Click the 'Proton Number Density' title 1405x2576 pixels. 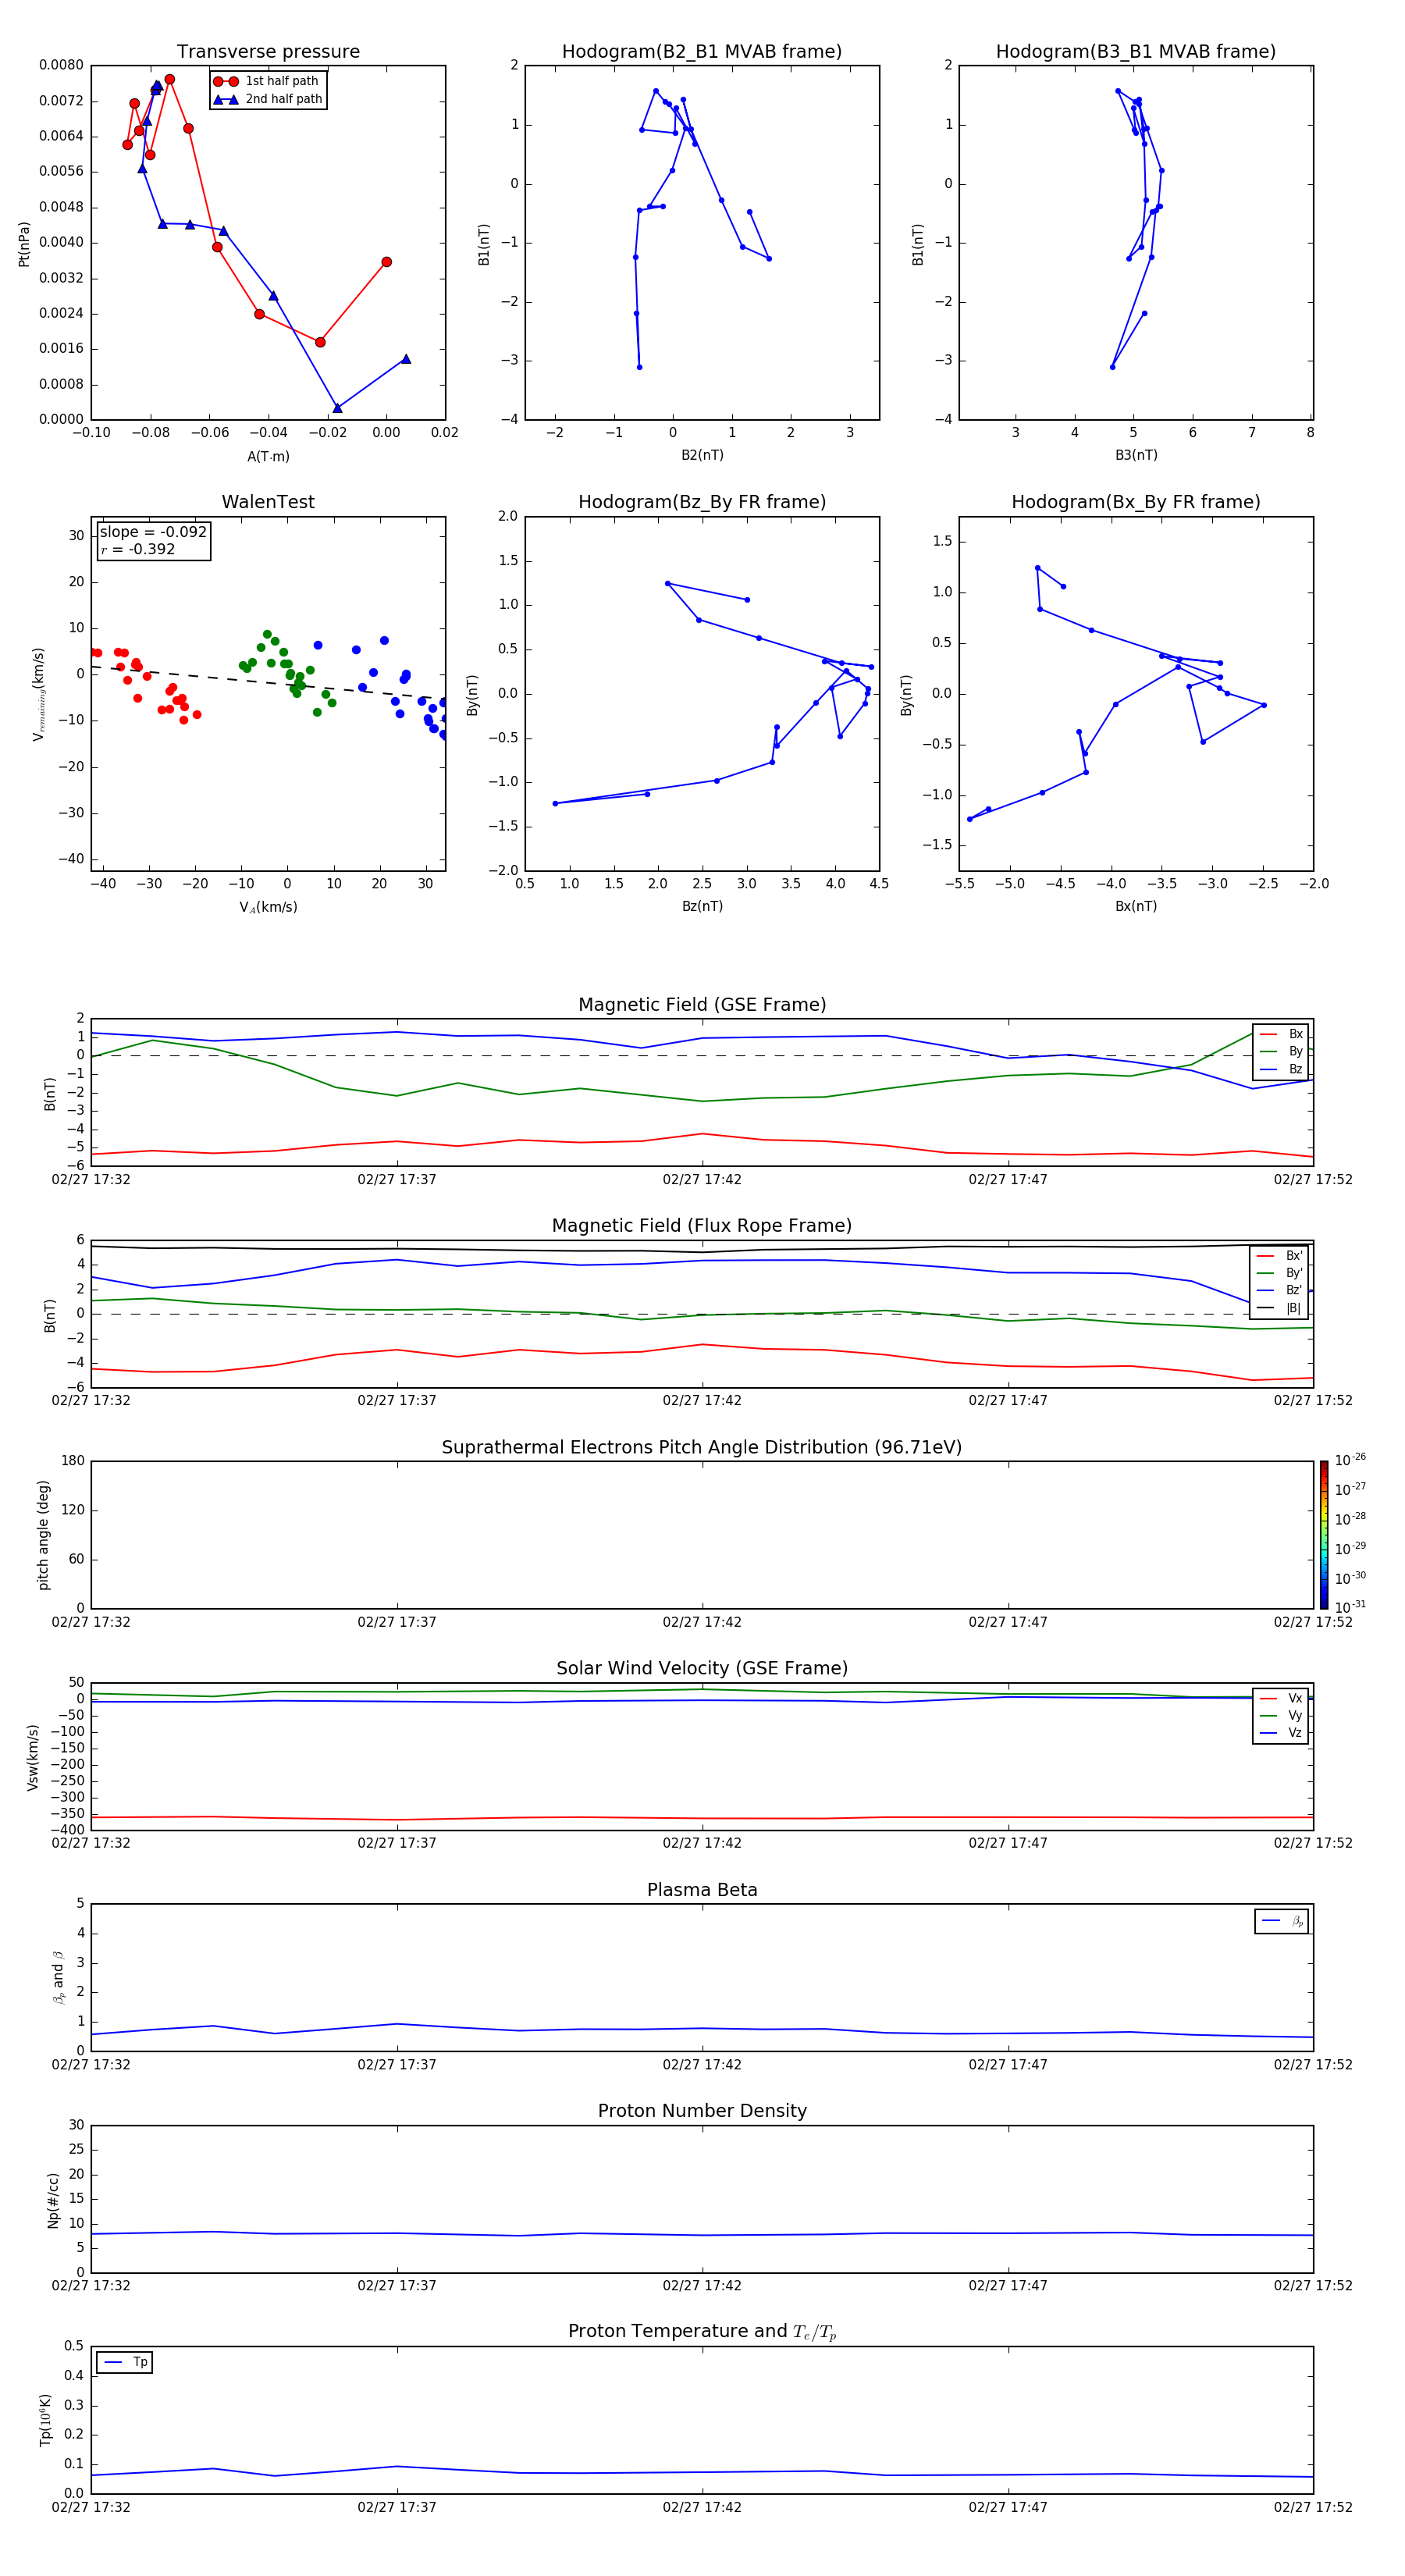702,2111
